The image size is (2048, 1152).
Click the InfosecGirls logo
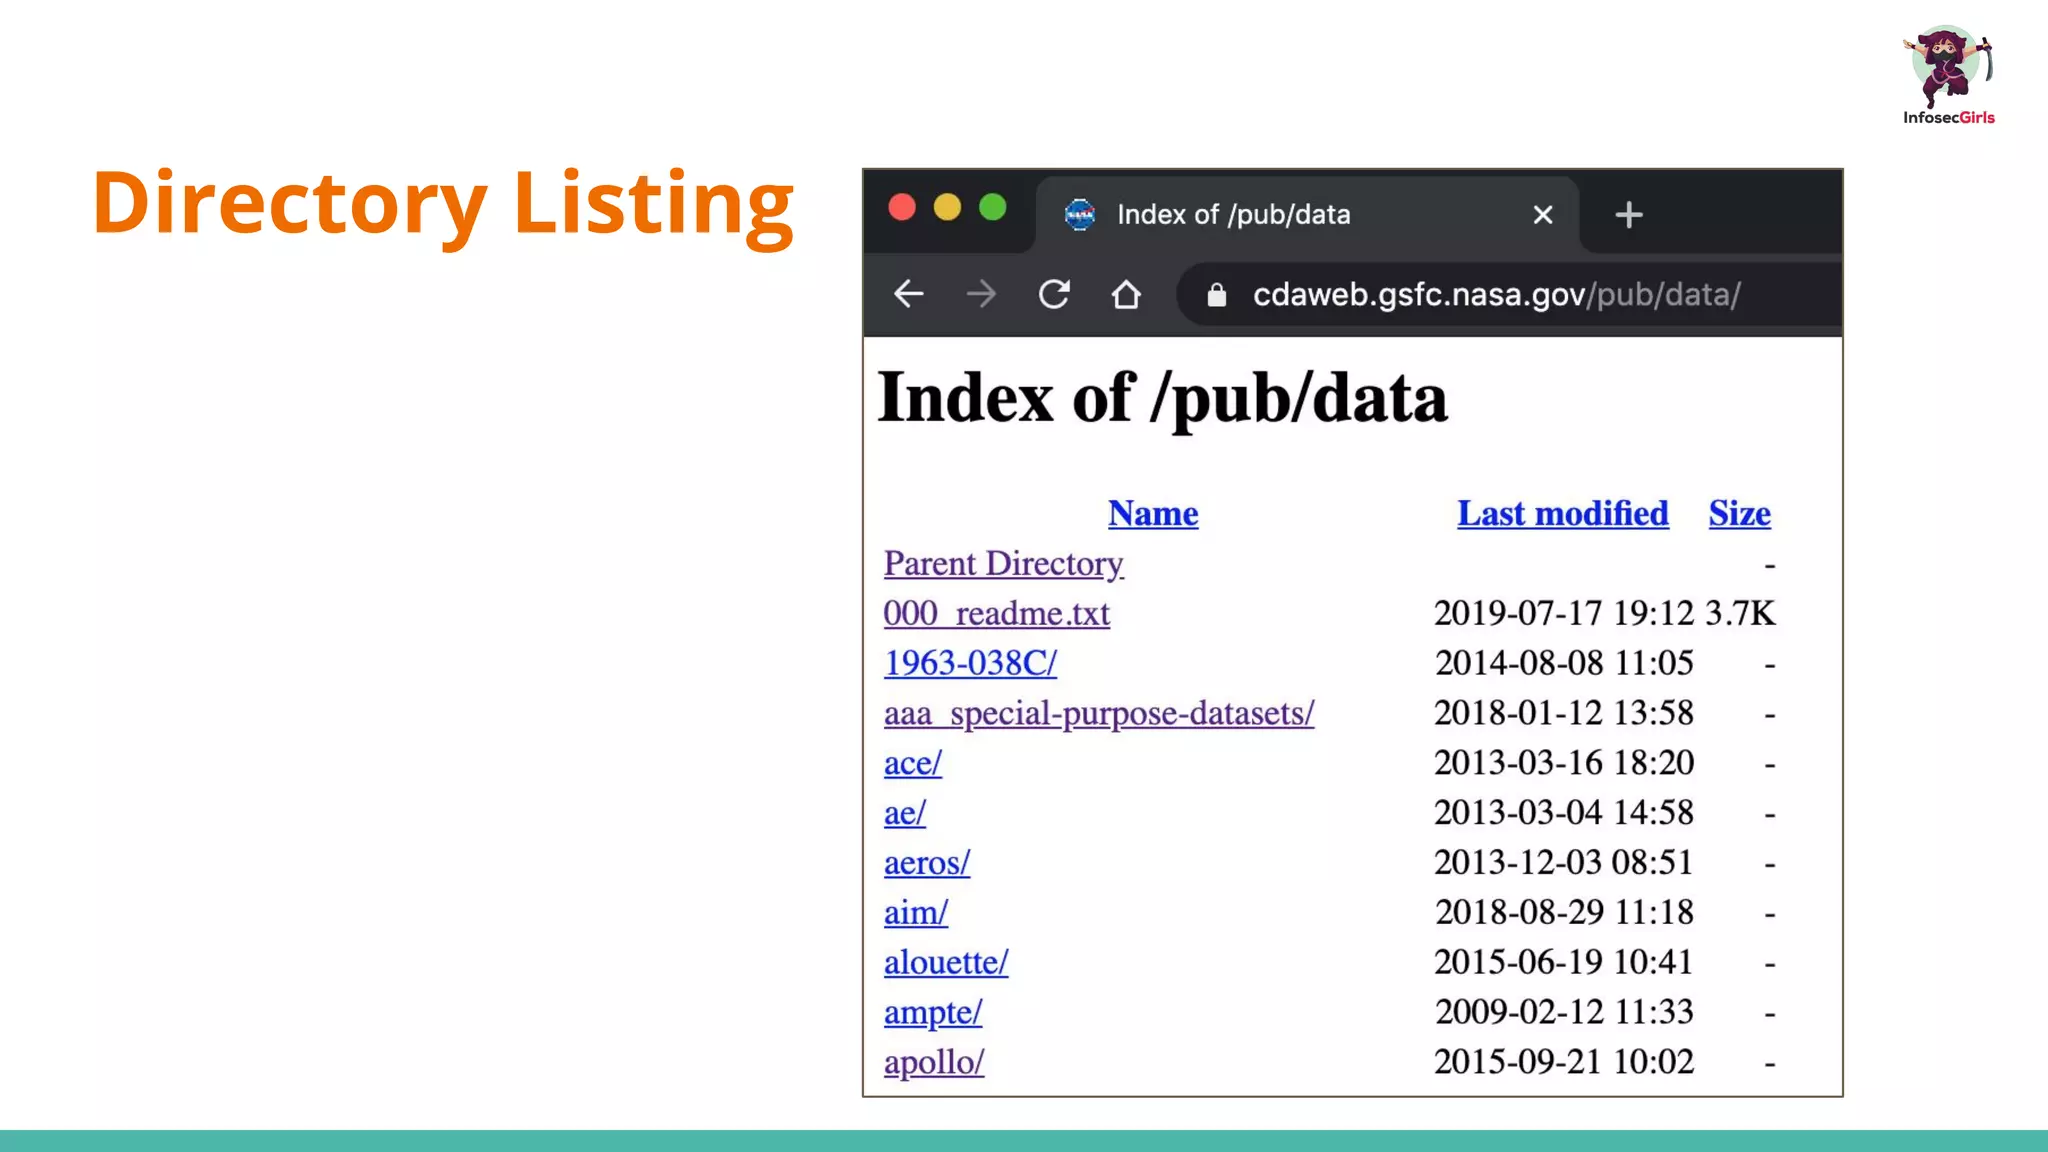1948,75
